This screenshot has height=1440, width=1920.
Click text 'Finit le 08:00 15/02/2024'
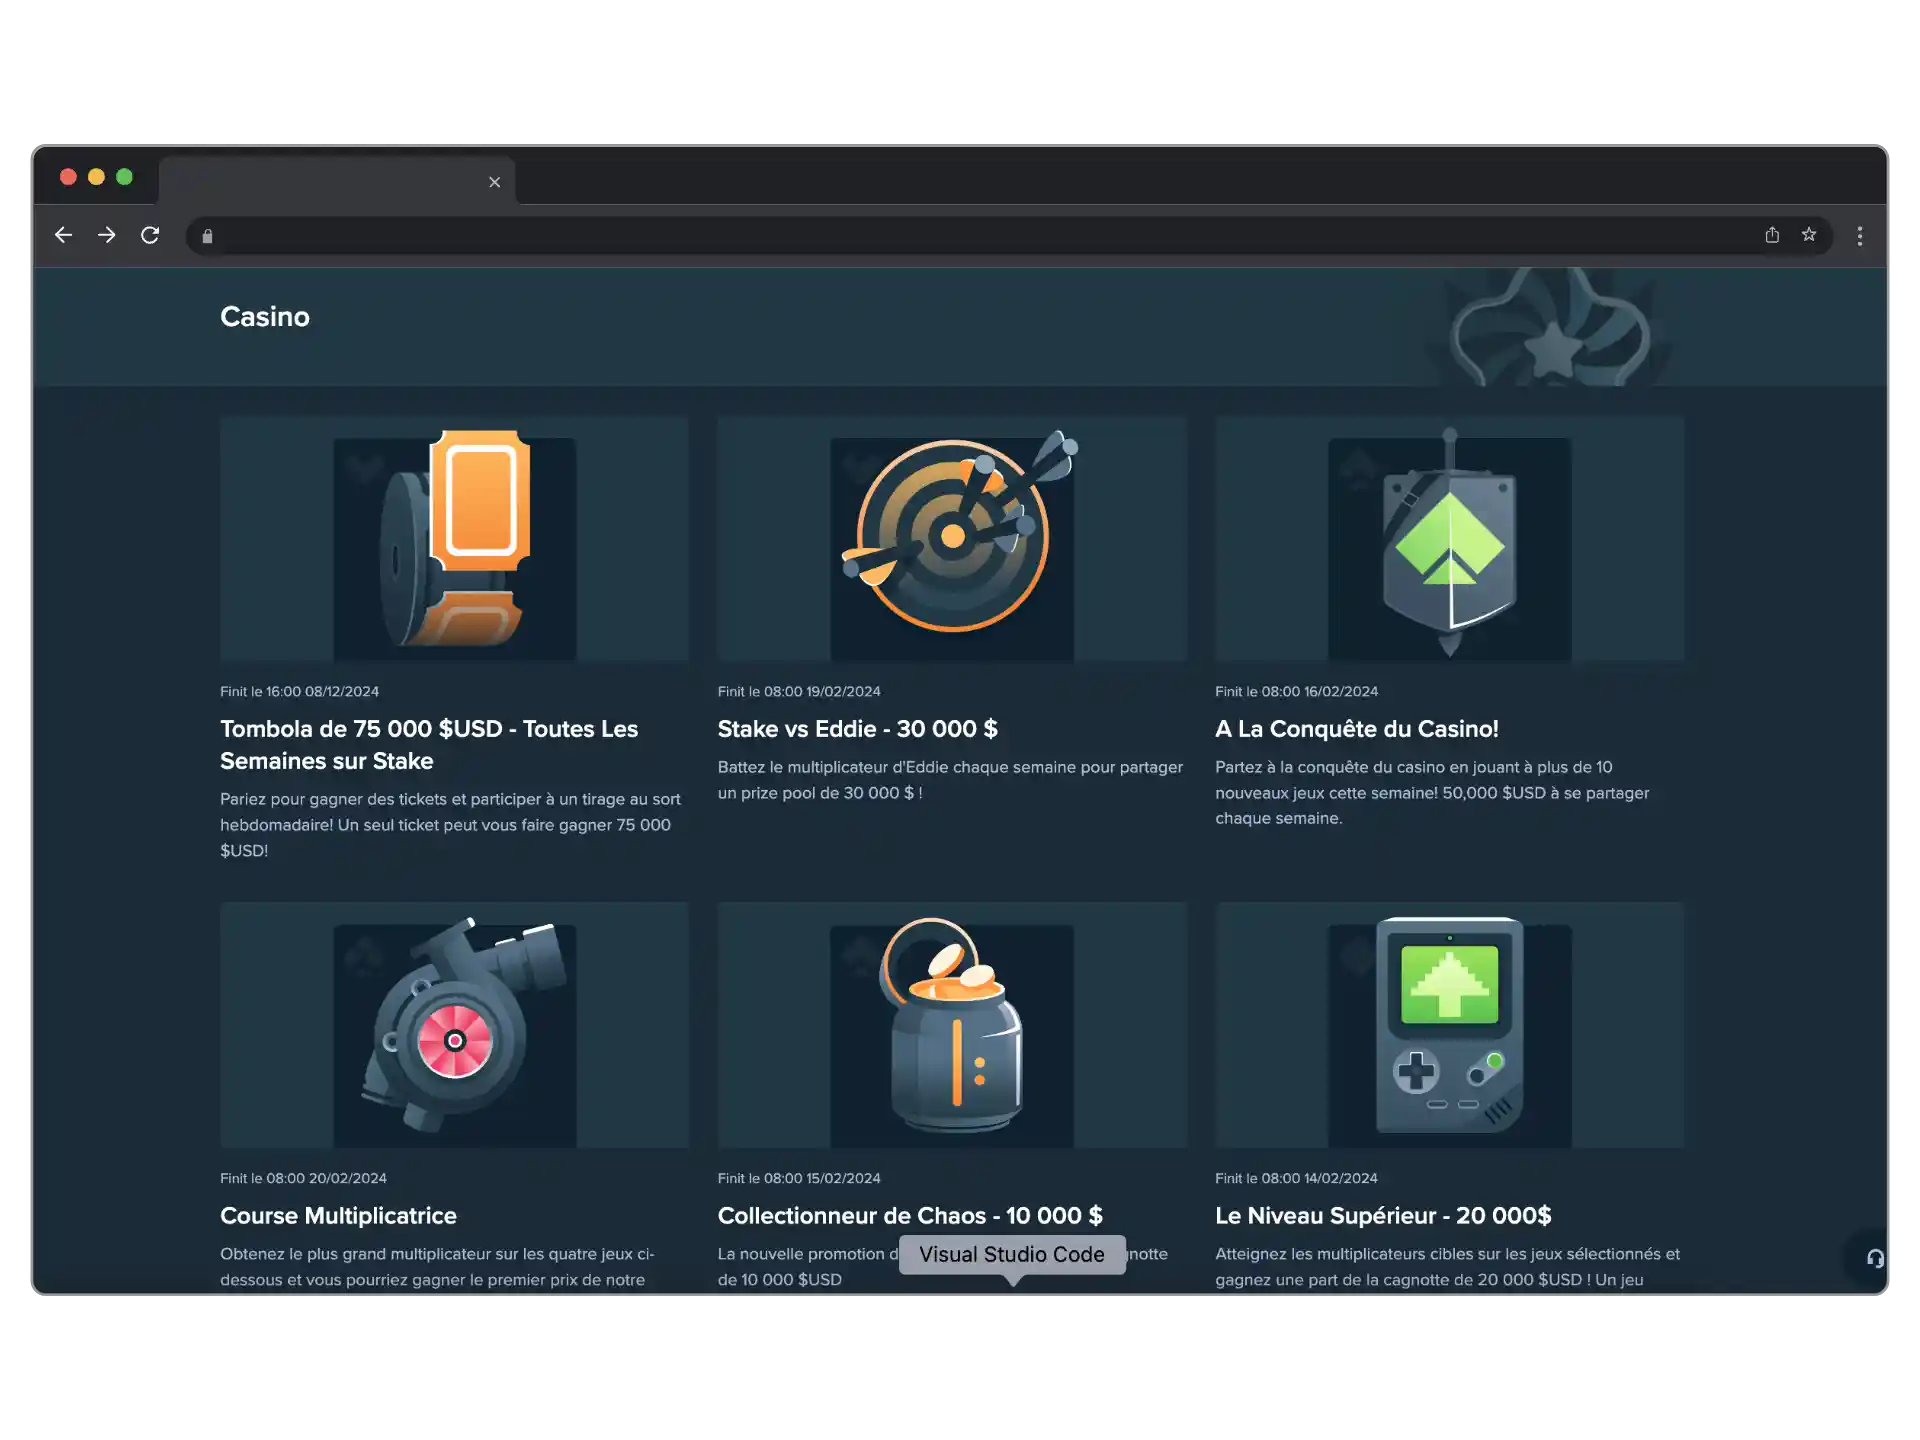(799, 1179)
